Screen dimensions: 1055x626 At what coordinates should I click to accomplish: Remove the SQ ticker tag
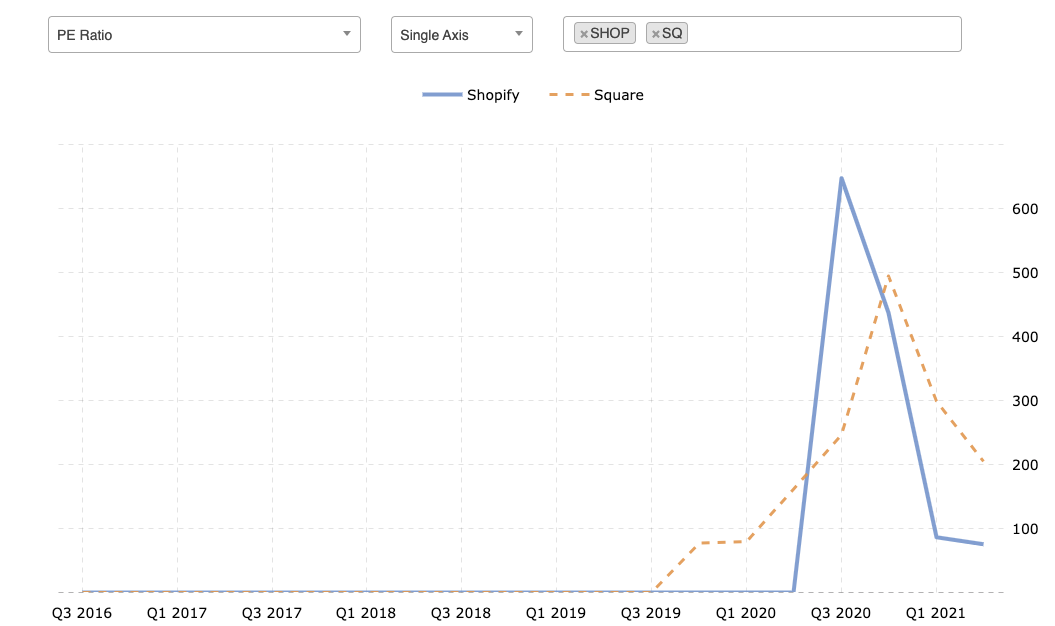point(656,34)
